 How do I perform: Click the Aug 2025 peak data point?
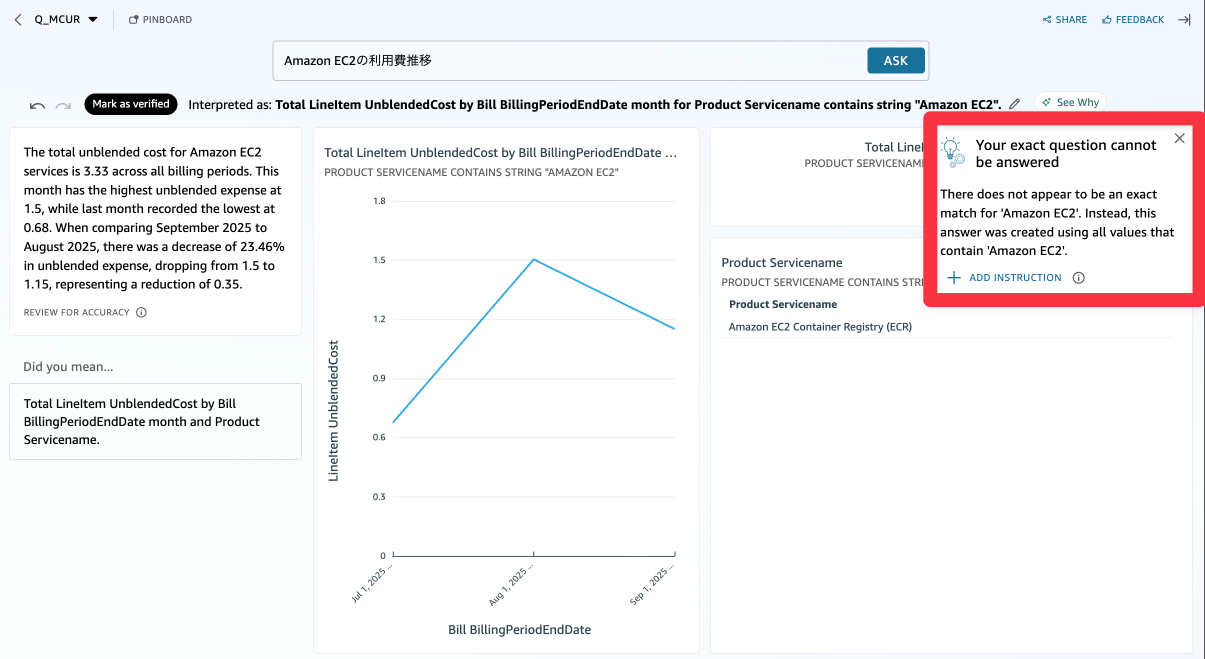534,260
